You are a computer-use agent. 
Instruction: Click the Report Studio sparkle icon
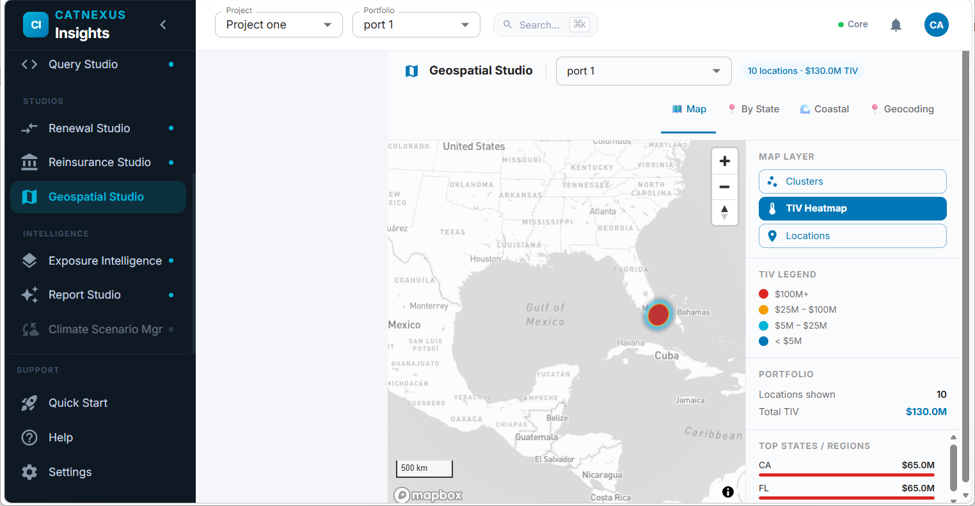pyautogui.click(x=29, y=295)
